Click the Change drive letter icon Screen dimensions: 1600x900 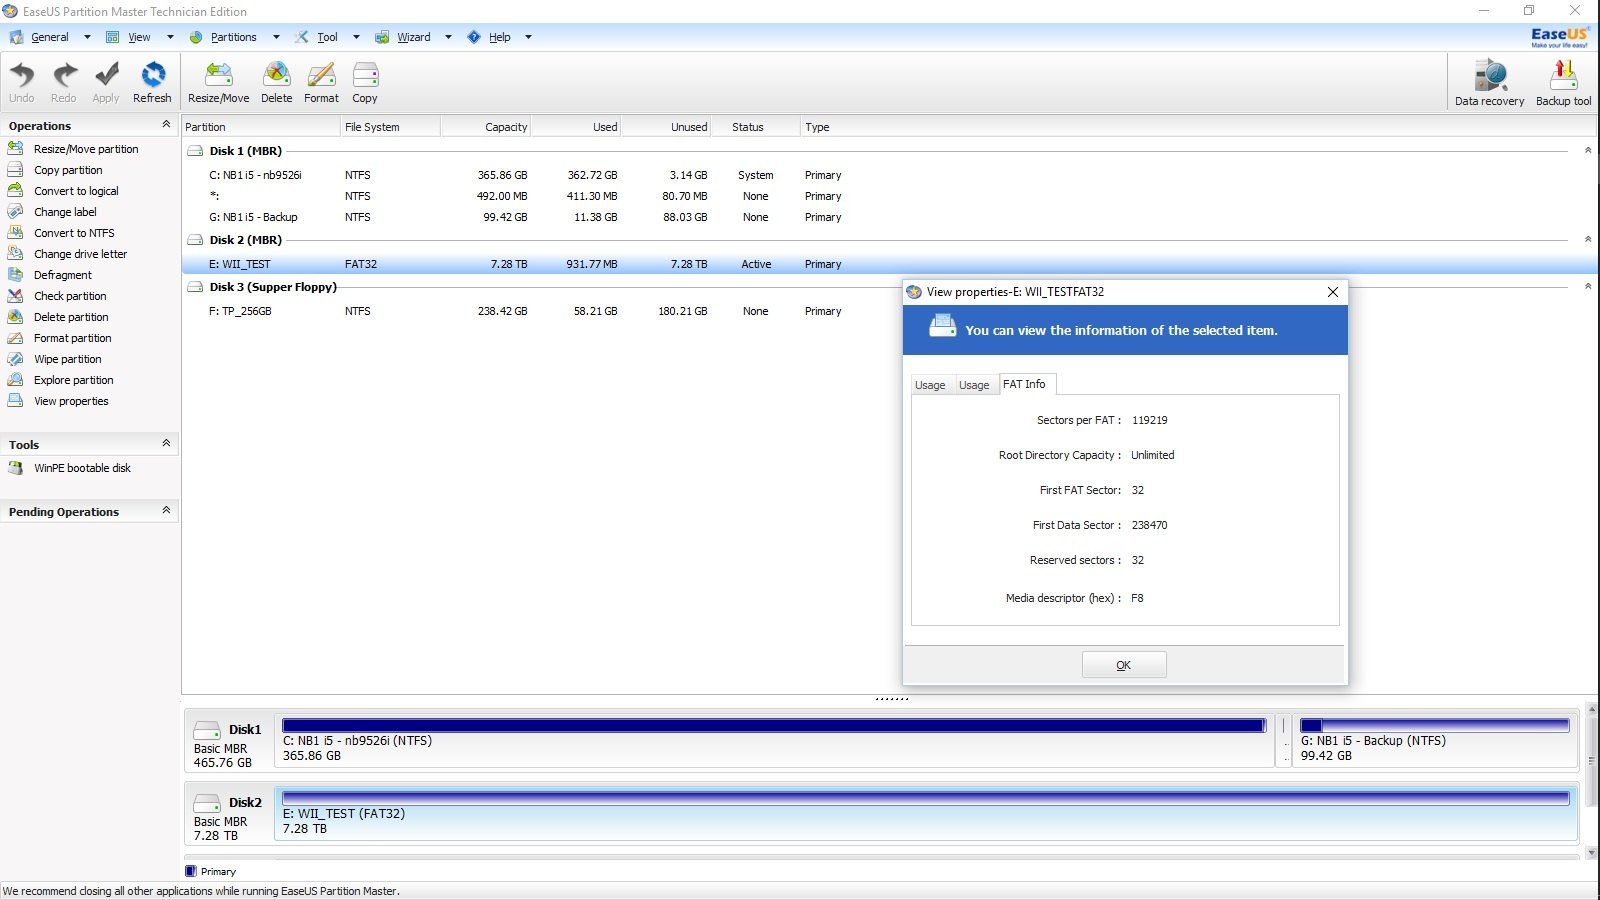[15, 253]
